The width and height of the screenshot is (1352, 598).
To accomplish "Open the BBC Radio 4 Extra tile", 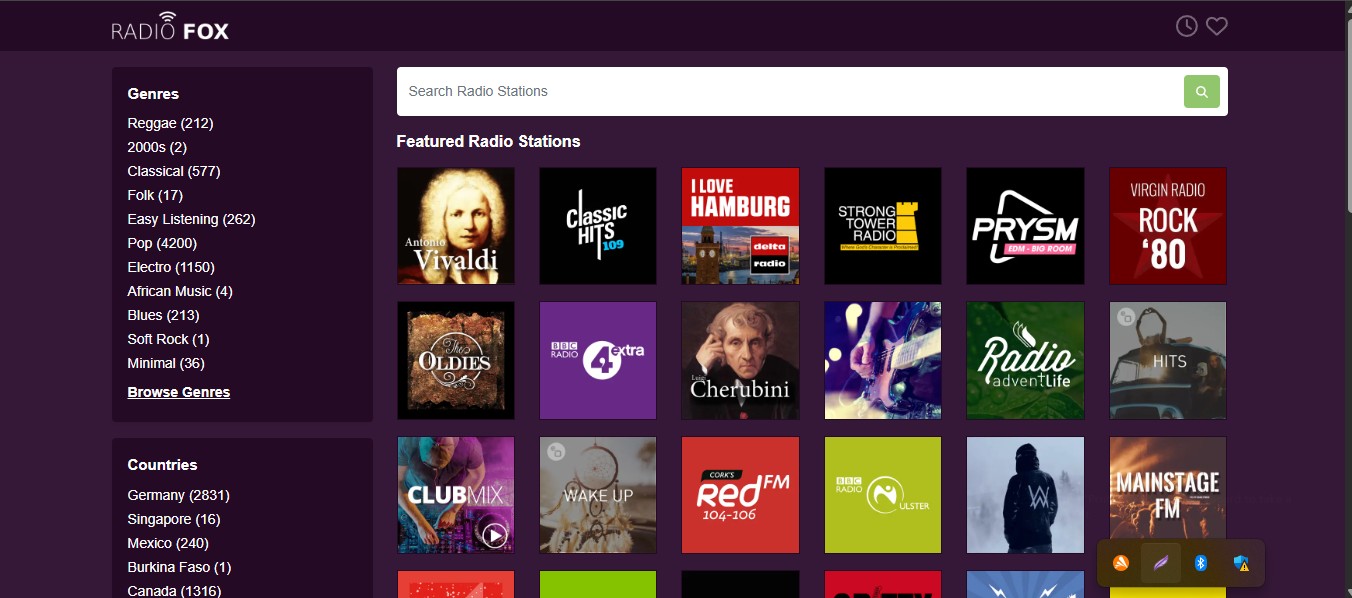I will coord(598,360).
